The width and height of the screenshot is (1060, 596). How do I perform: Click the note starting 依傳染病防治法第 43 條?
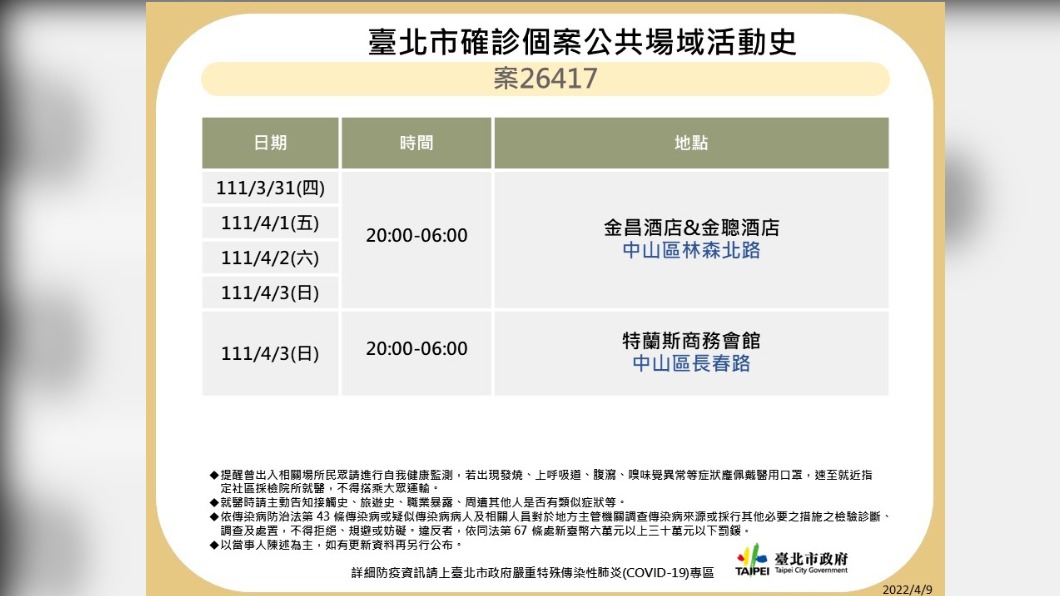tap(551, 524)
